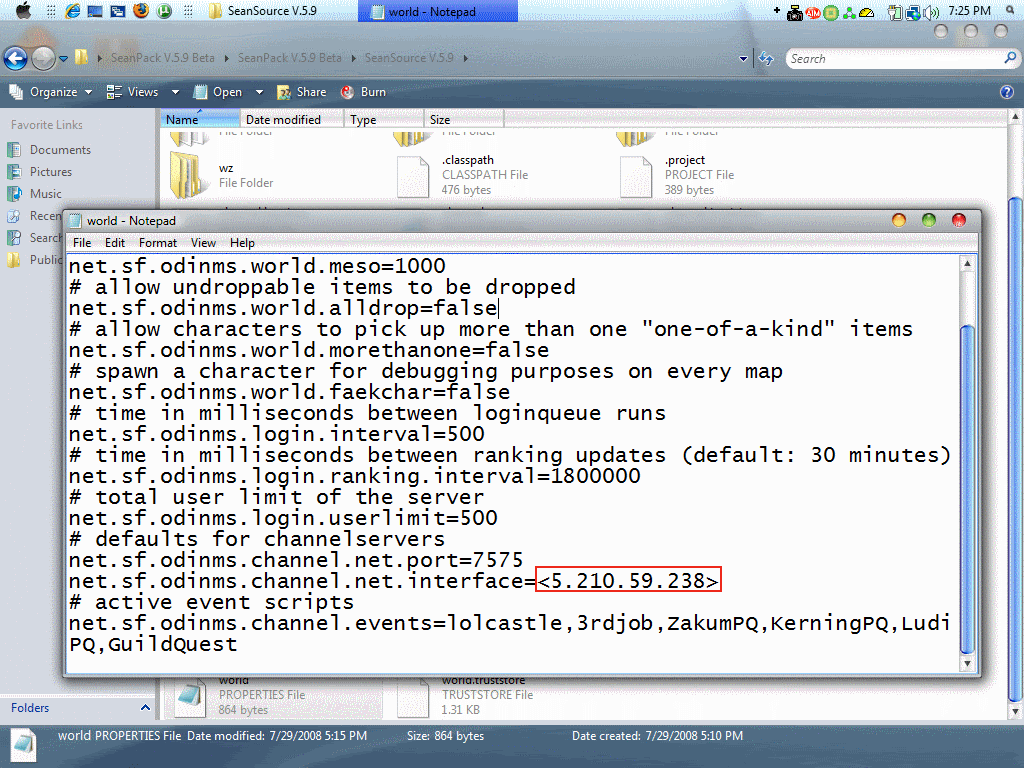Select the .project file icon
1024x768 pixels.
point(636,176)
